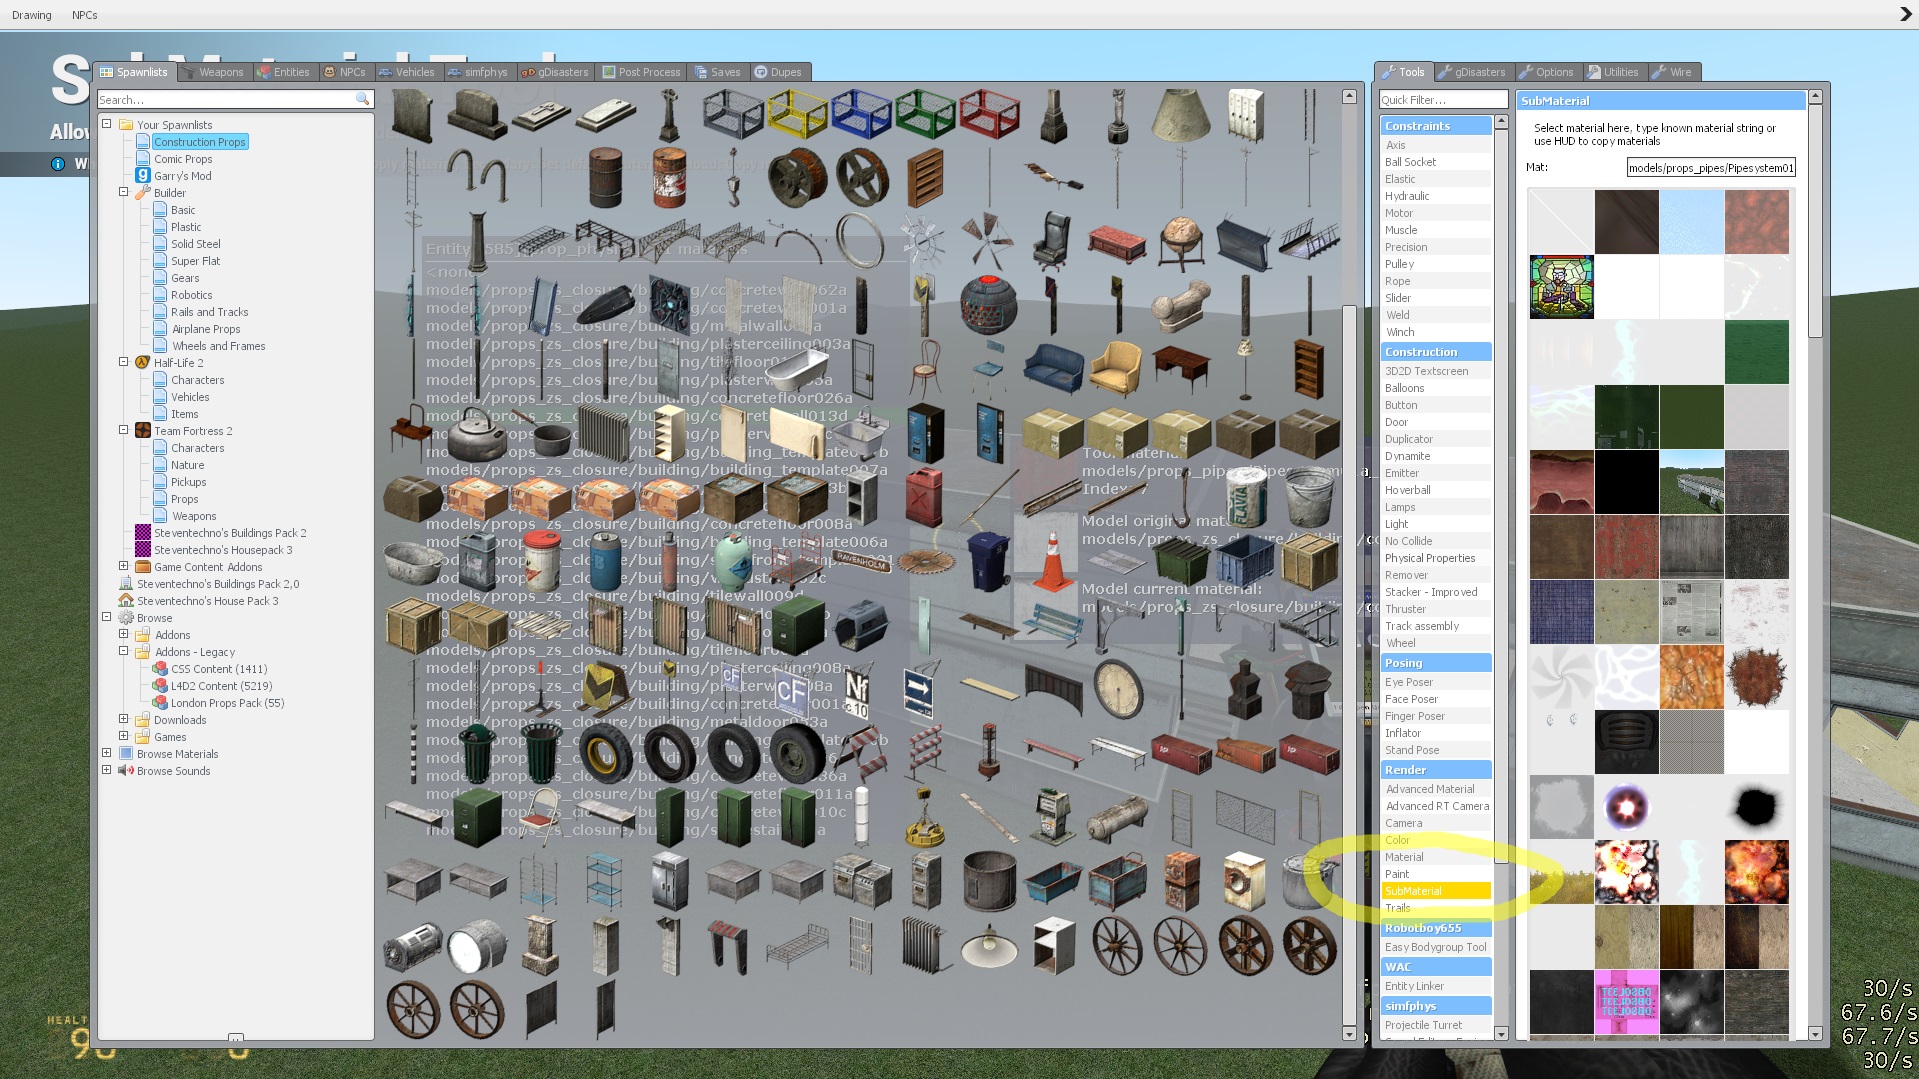Spawn the orange traffic cone prop
The image size is (1919, 1079).
(1051, 561)
